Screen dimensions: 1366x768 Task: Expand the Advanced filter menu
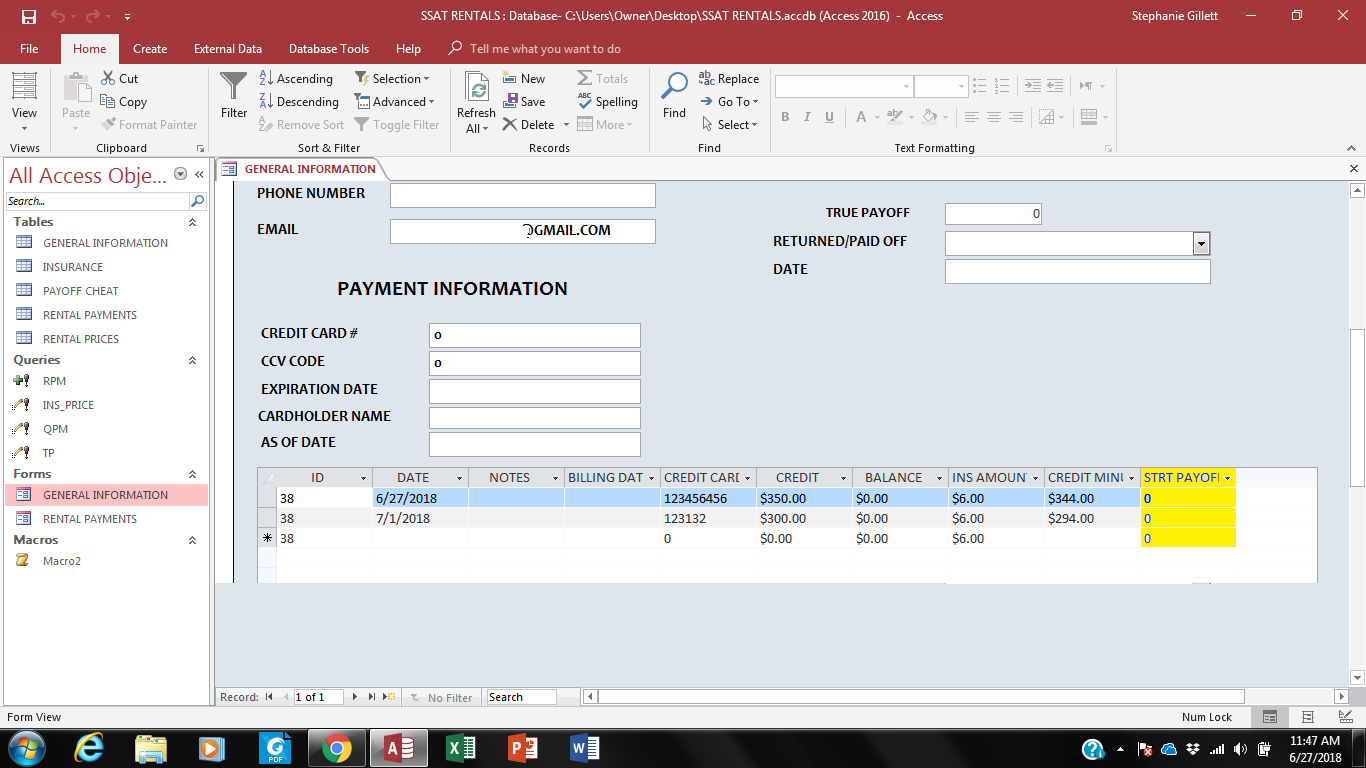pyautogui.click(x=394, y=102)
